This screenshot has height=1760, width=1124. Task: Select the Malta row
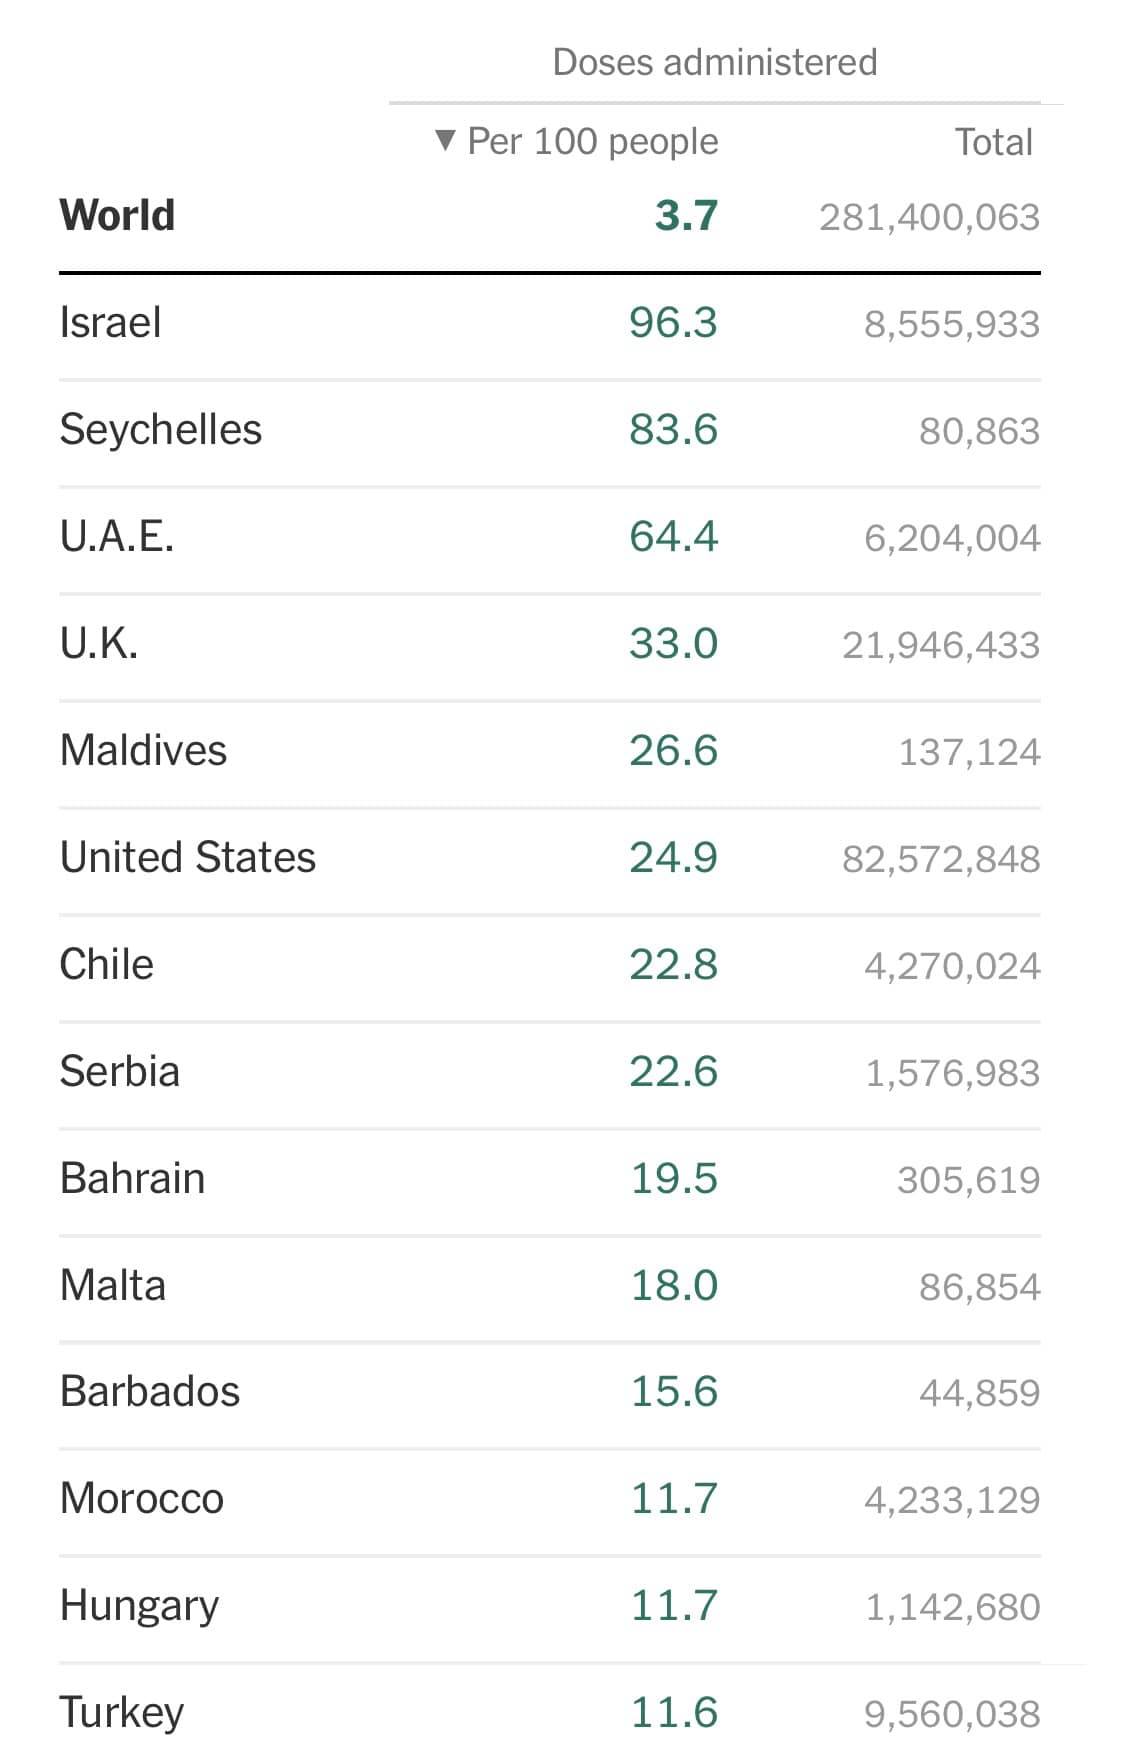point(112,1286)
